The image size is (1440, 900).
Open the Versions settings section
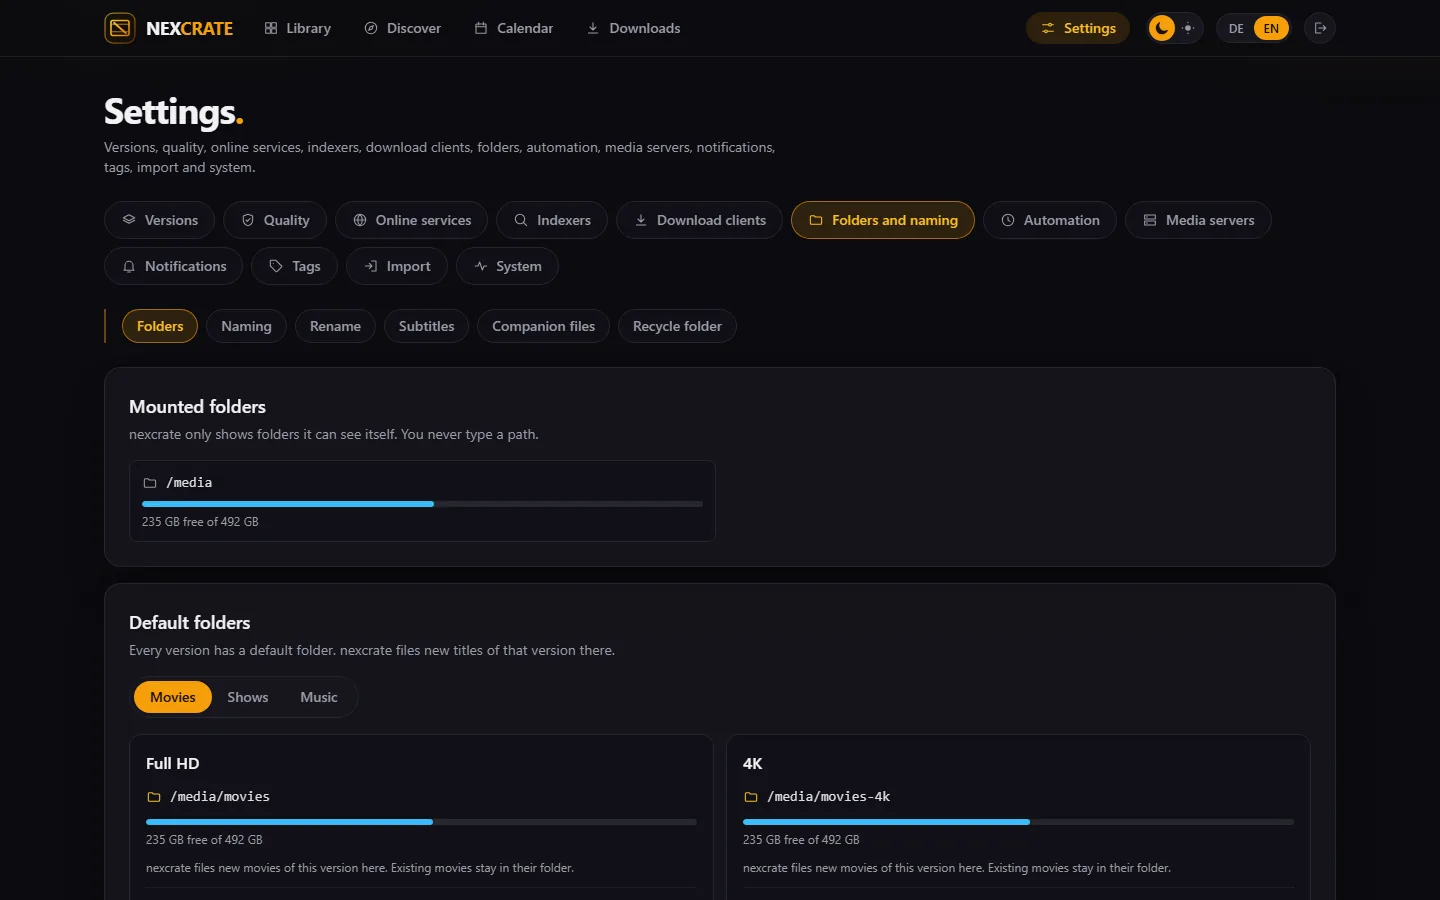[x=159, y=220]
